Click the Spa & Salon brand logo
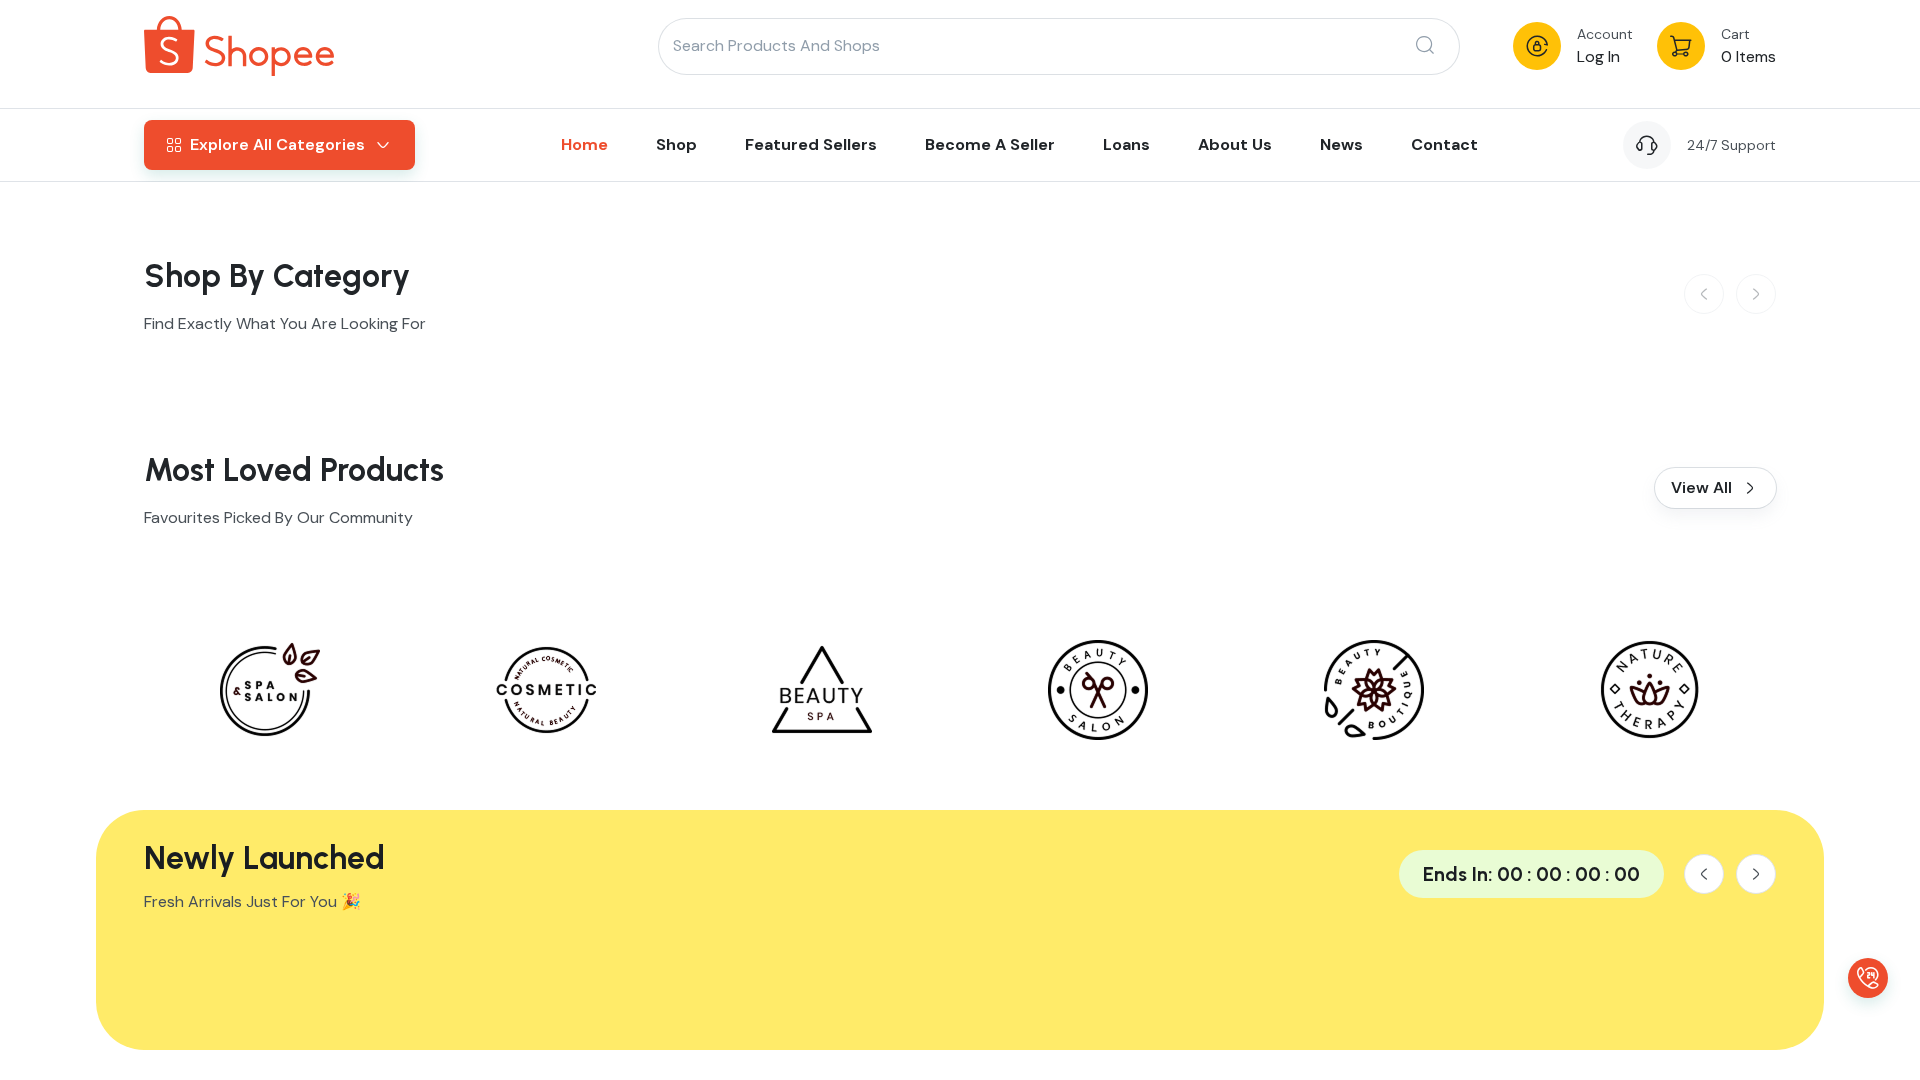Screen dimensions: 1920x1080 tap(270, 690)
